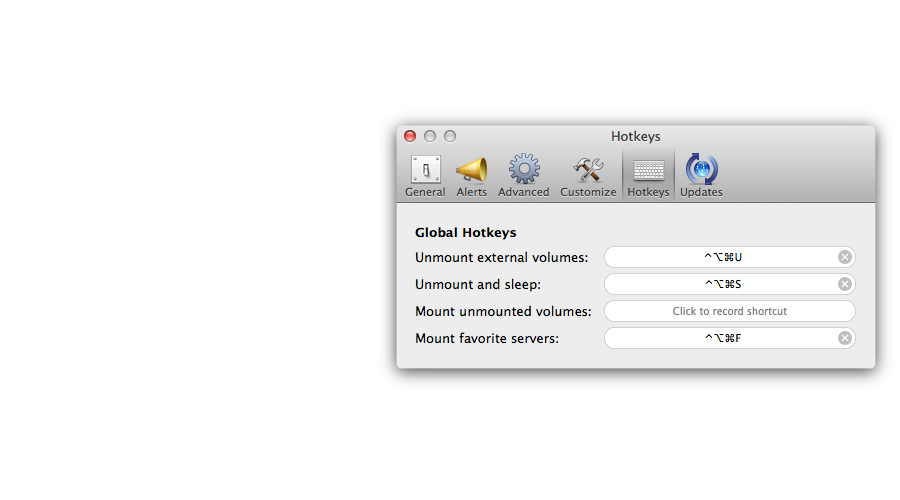
Task: Click the Hotkeys window title text
Action: (x=635, y=137)
